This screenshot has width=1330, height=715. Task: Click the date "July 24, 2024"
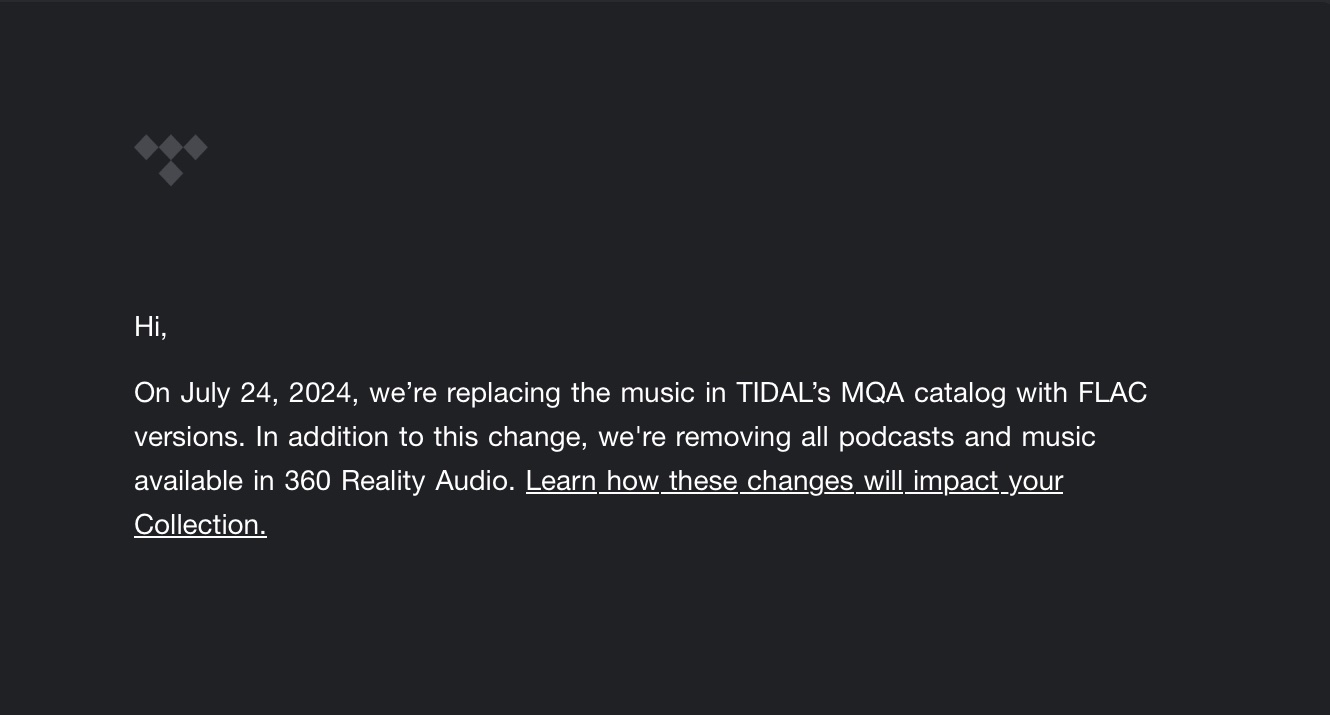click(x=266, y=393)
